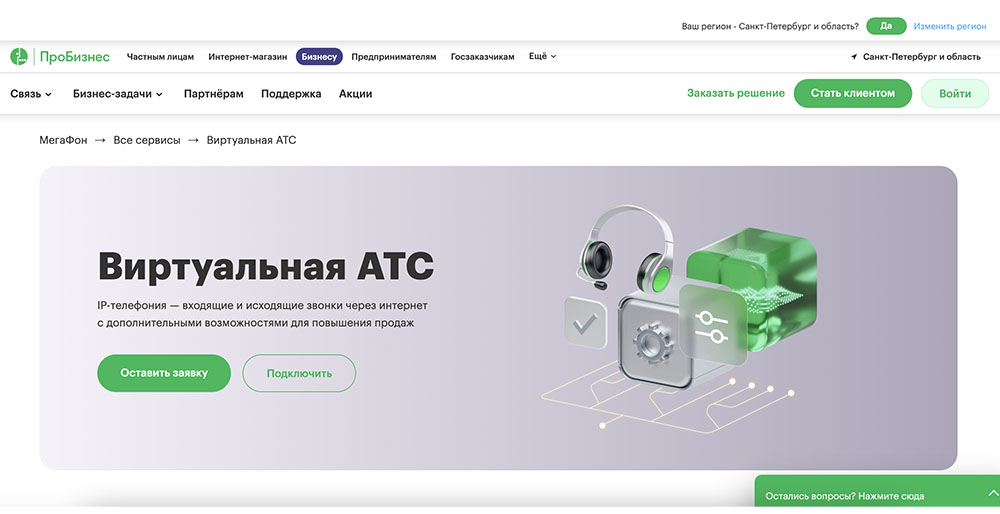Click the Подключить button
This screenshot has width=1000, height=514.
299,373
